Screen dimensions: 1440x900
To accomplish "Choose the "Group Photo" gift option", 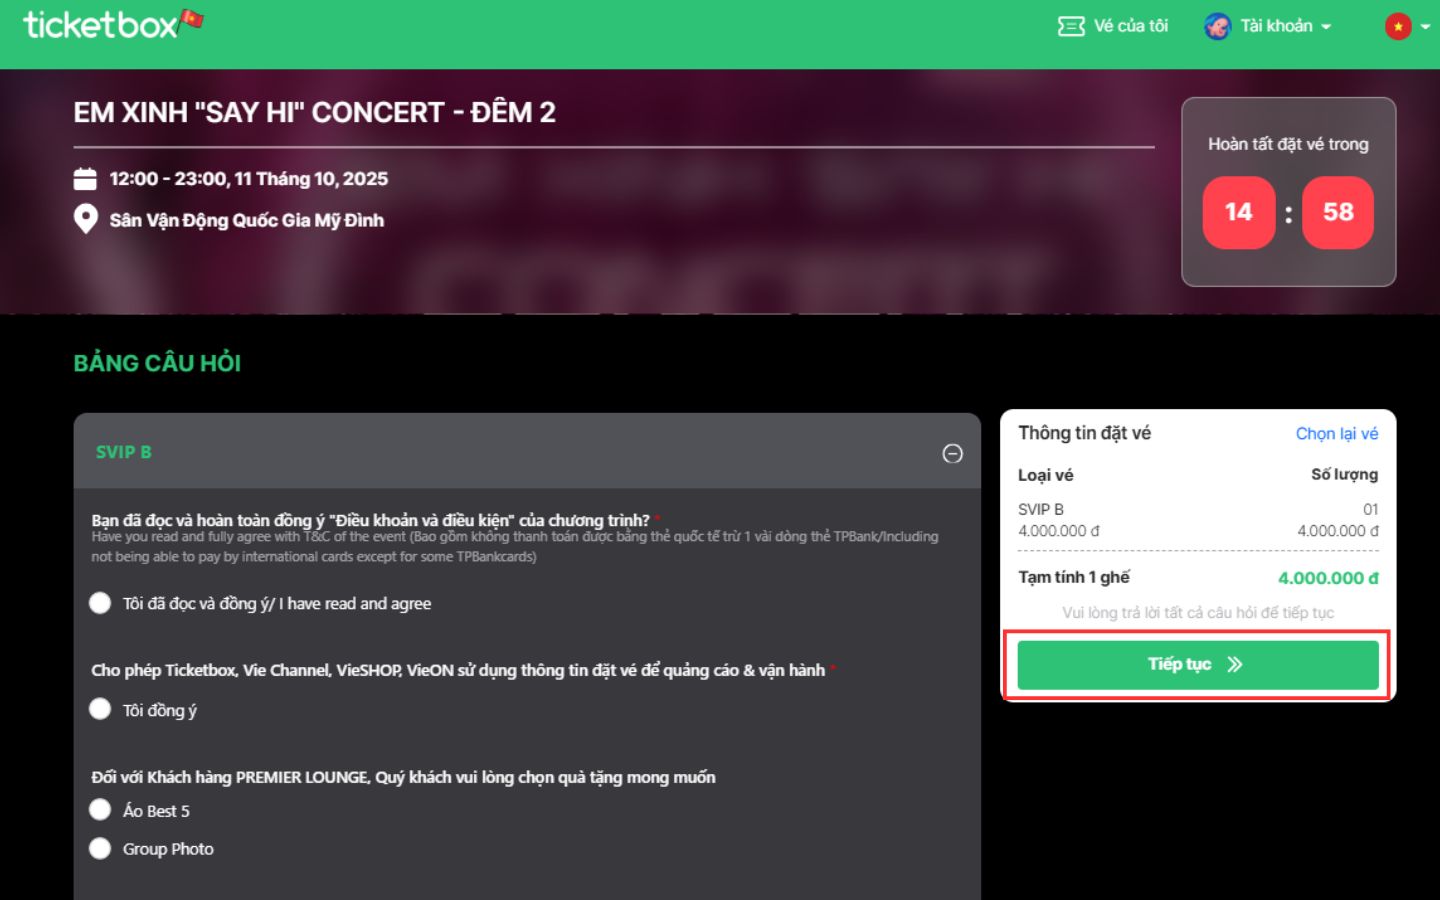I will tap(100, 848).
